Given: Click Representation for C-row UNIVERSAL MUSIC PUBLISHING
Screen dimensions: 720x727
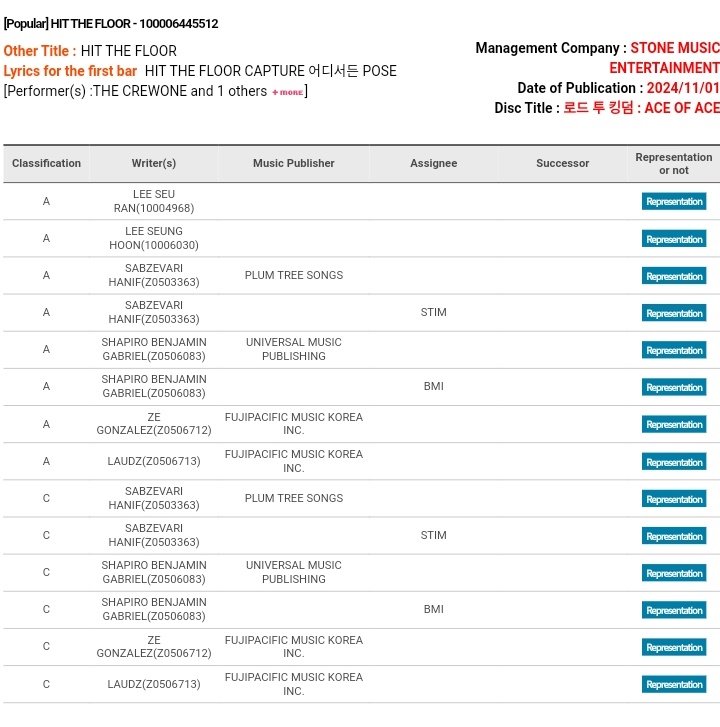Looking at the screenshot, I should point(674,573).
